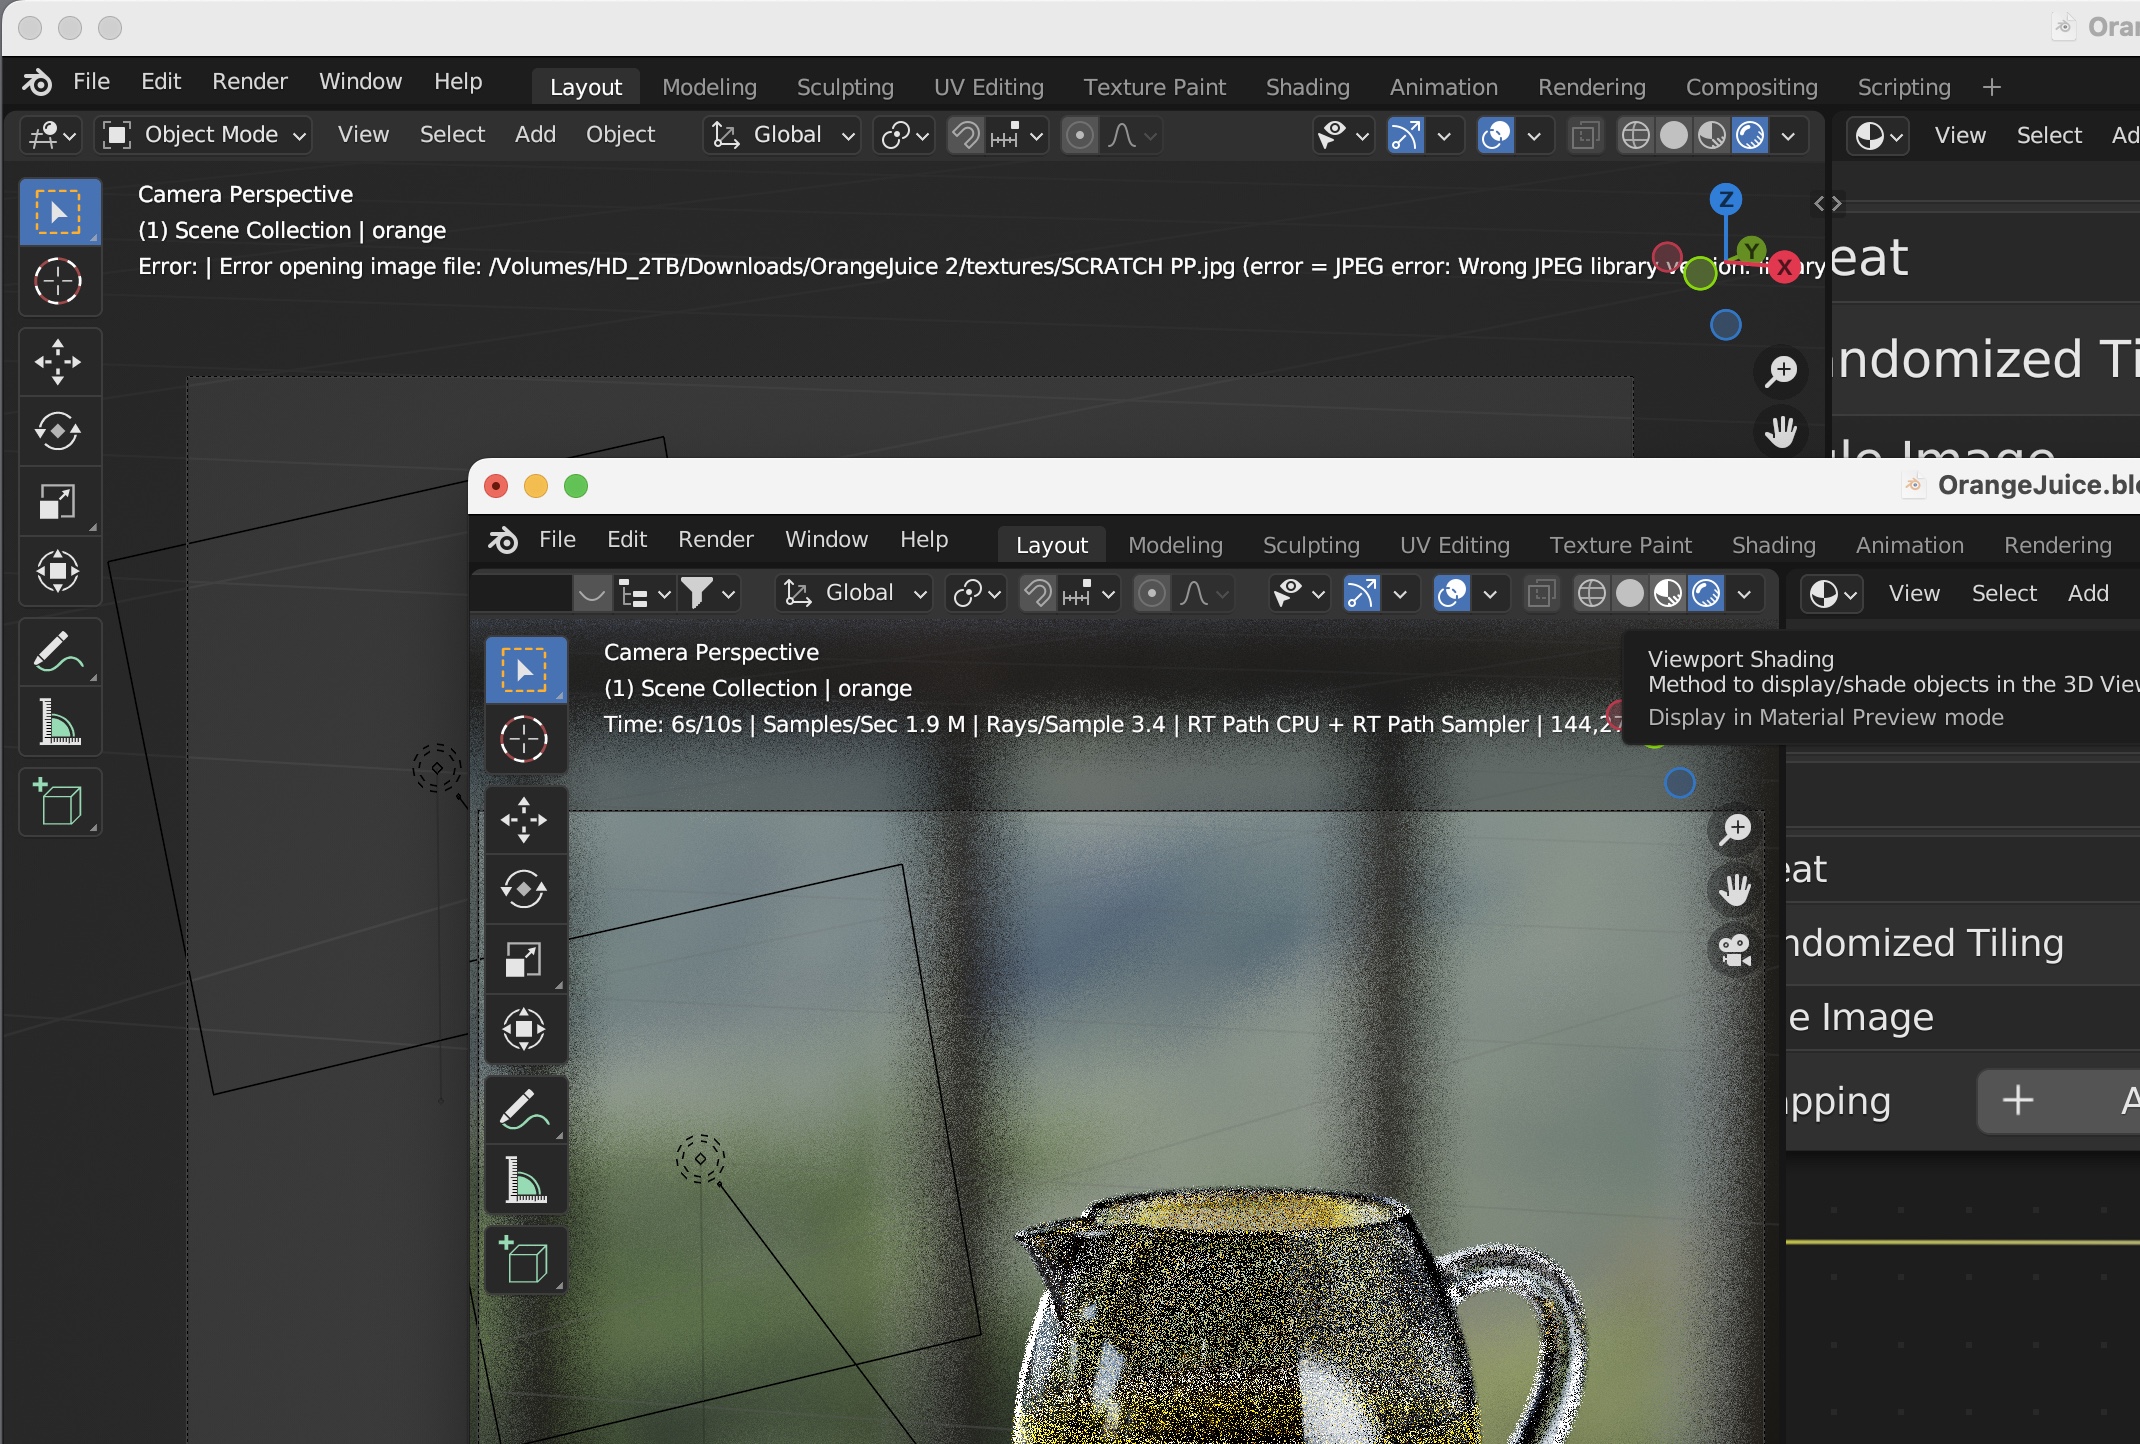
Task: Click the Z axis on navigation gizmo
Action: [x=1726, y=199]
